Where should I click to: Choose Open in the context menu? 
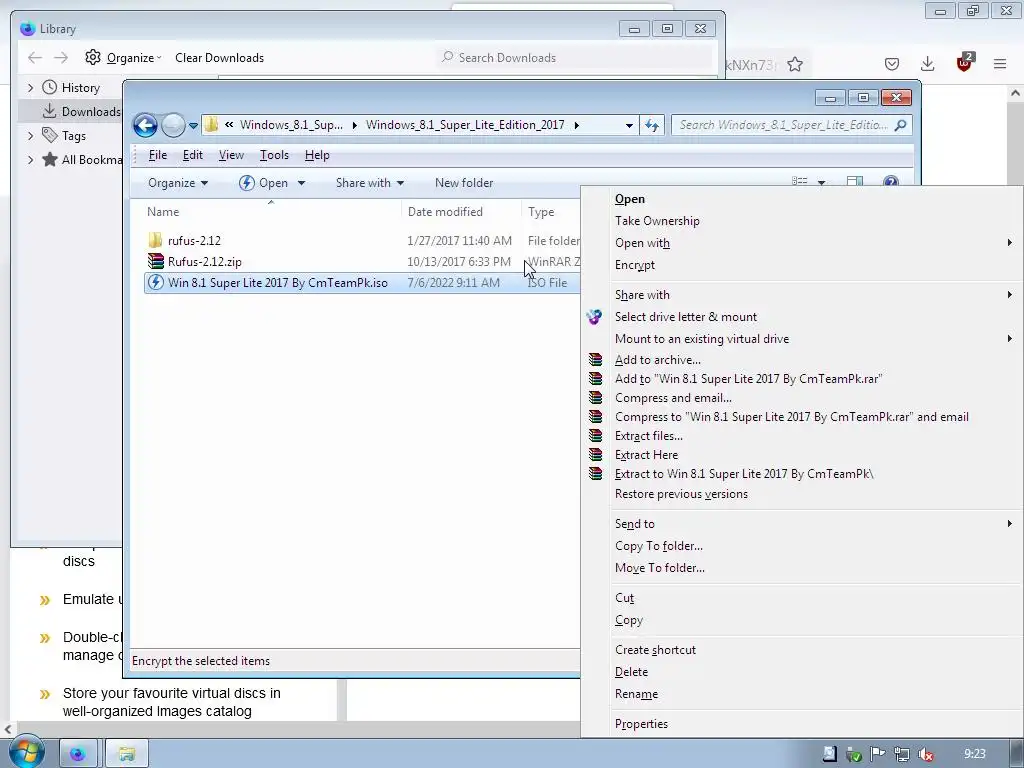[x=630, y=199]
